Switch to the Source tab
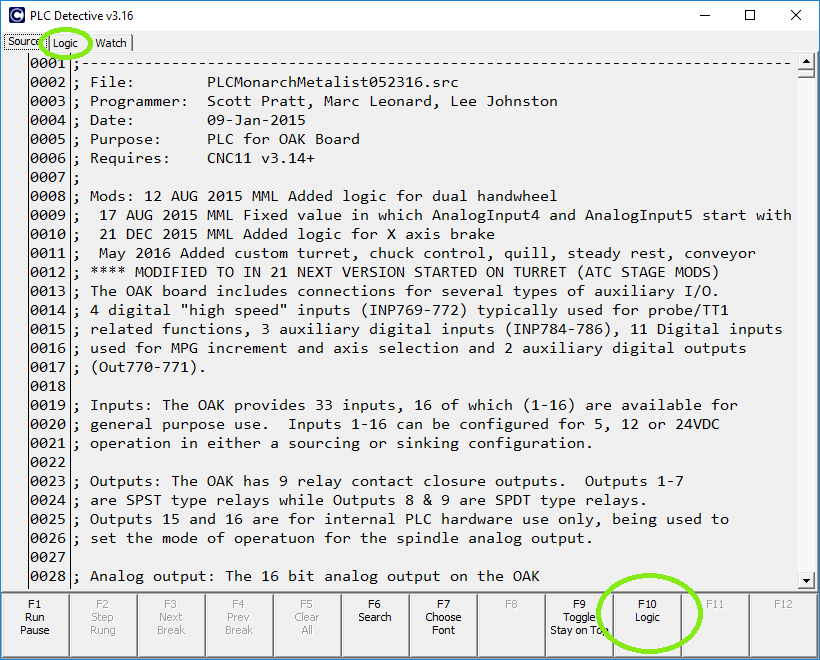820x660 pixels. (x=22, y=42)
